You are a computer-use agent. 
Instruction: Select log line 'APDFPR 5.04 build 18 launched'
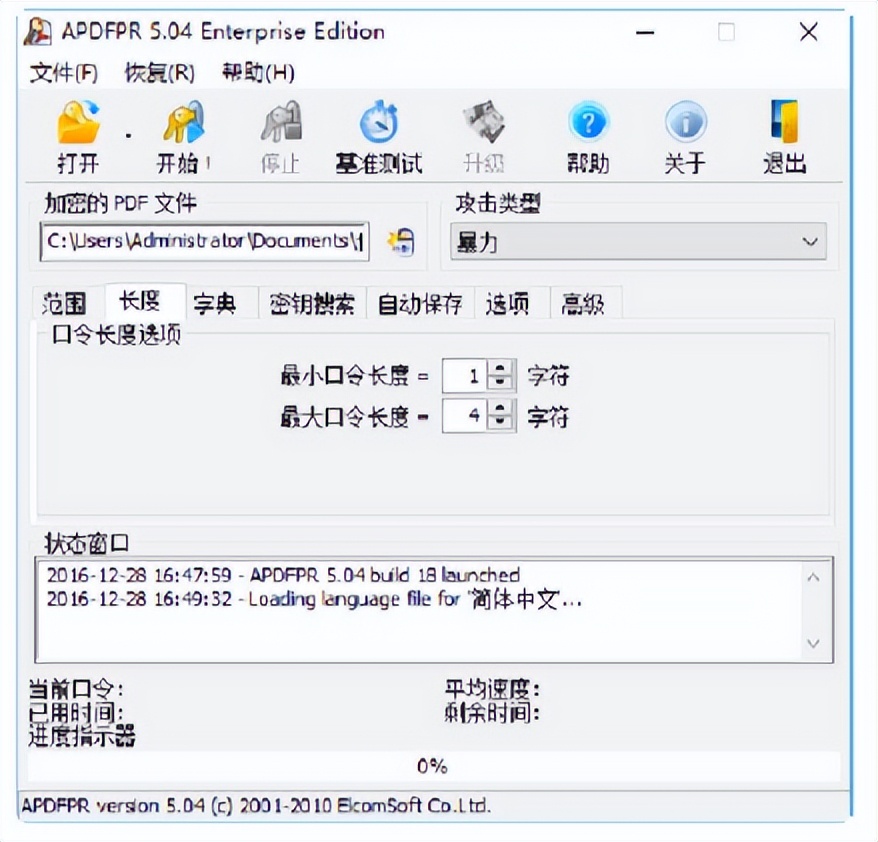tap(283, 575)
